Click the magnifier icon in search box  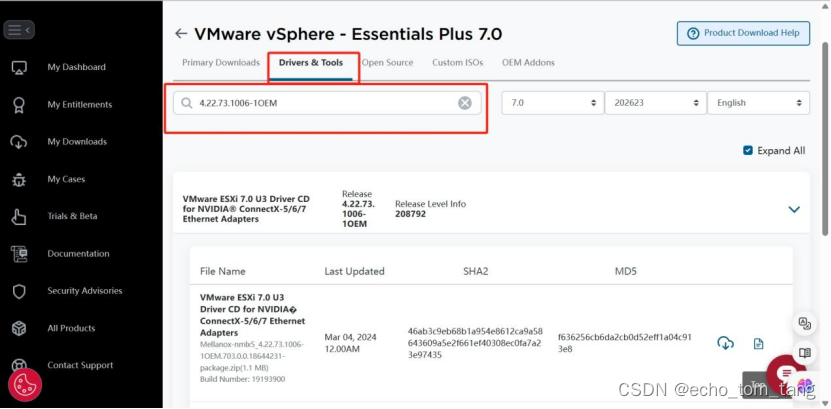(187, 103)
